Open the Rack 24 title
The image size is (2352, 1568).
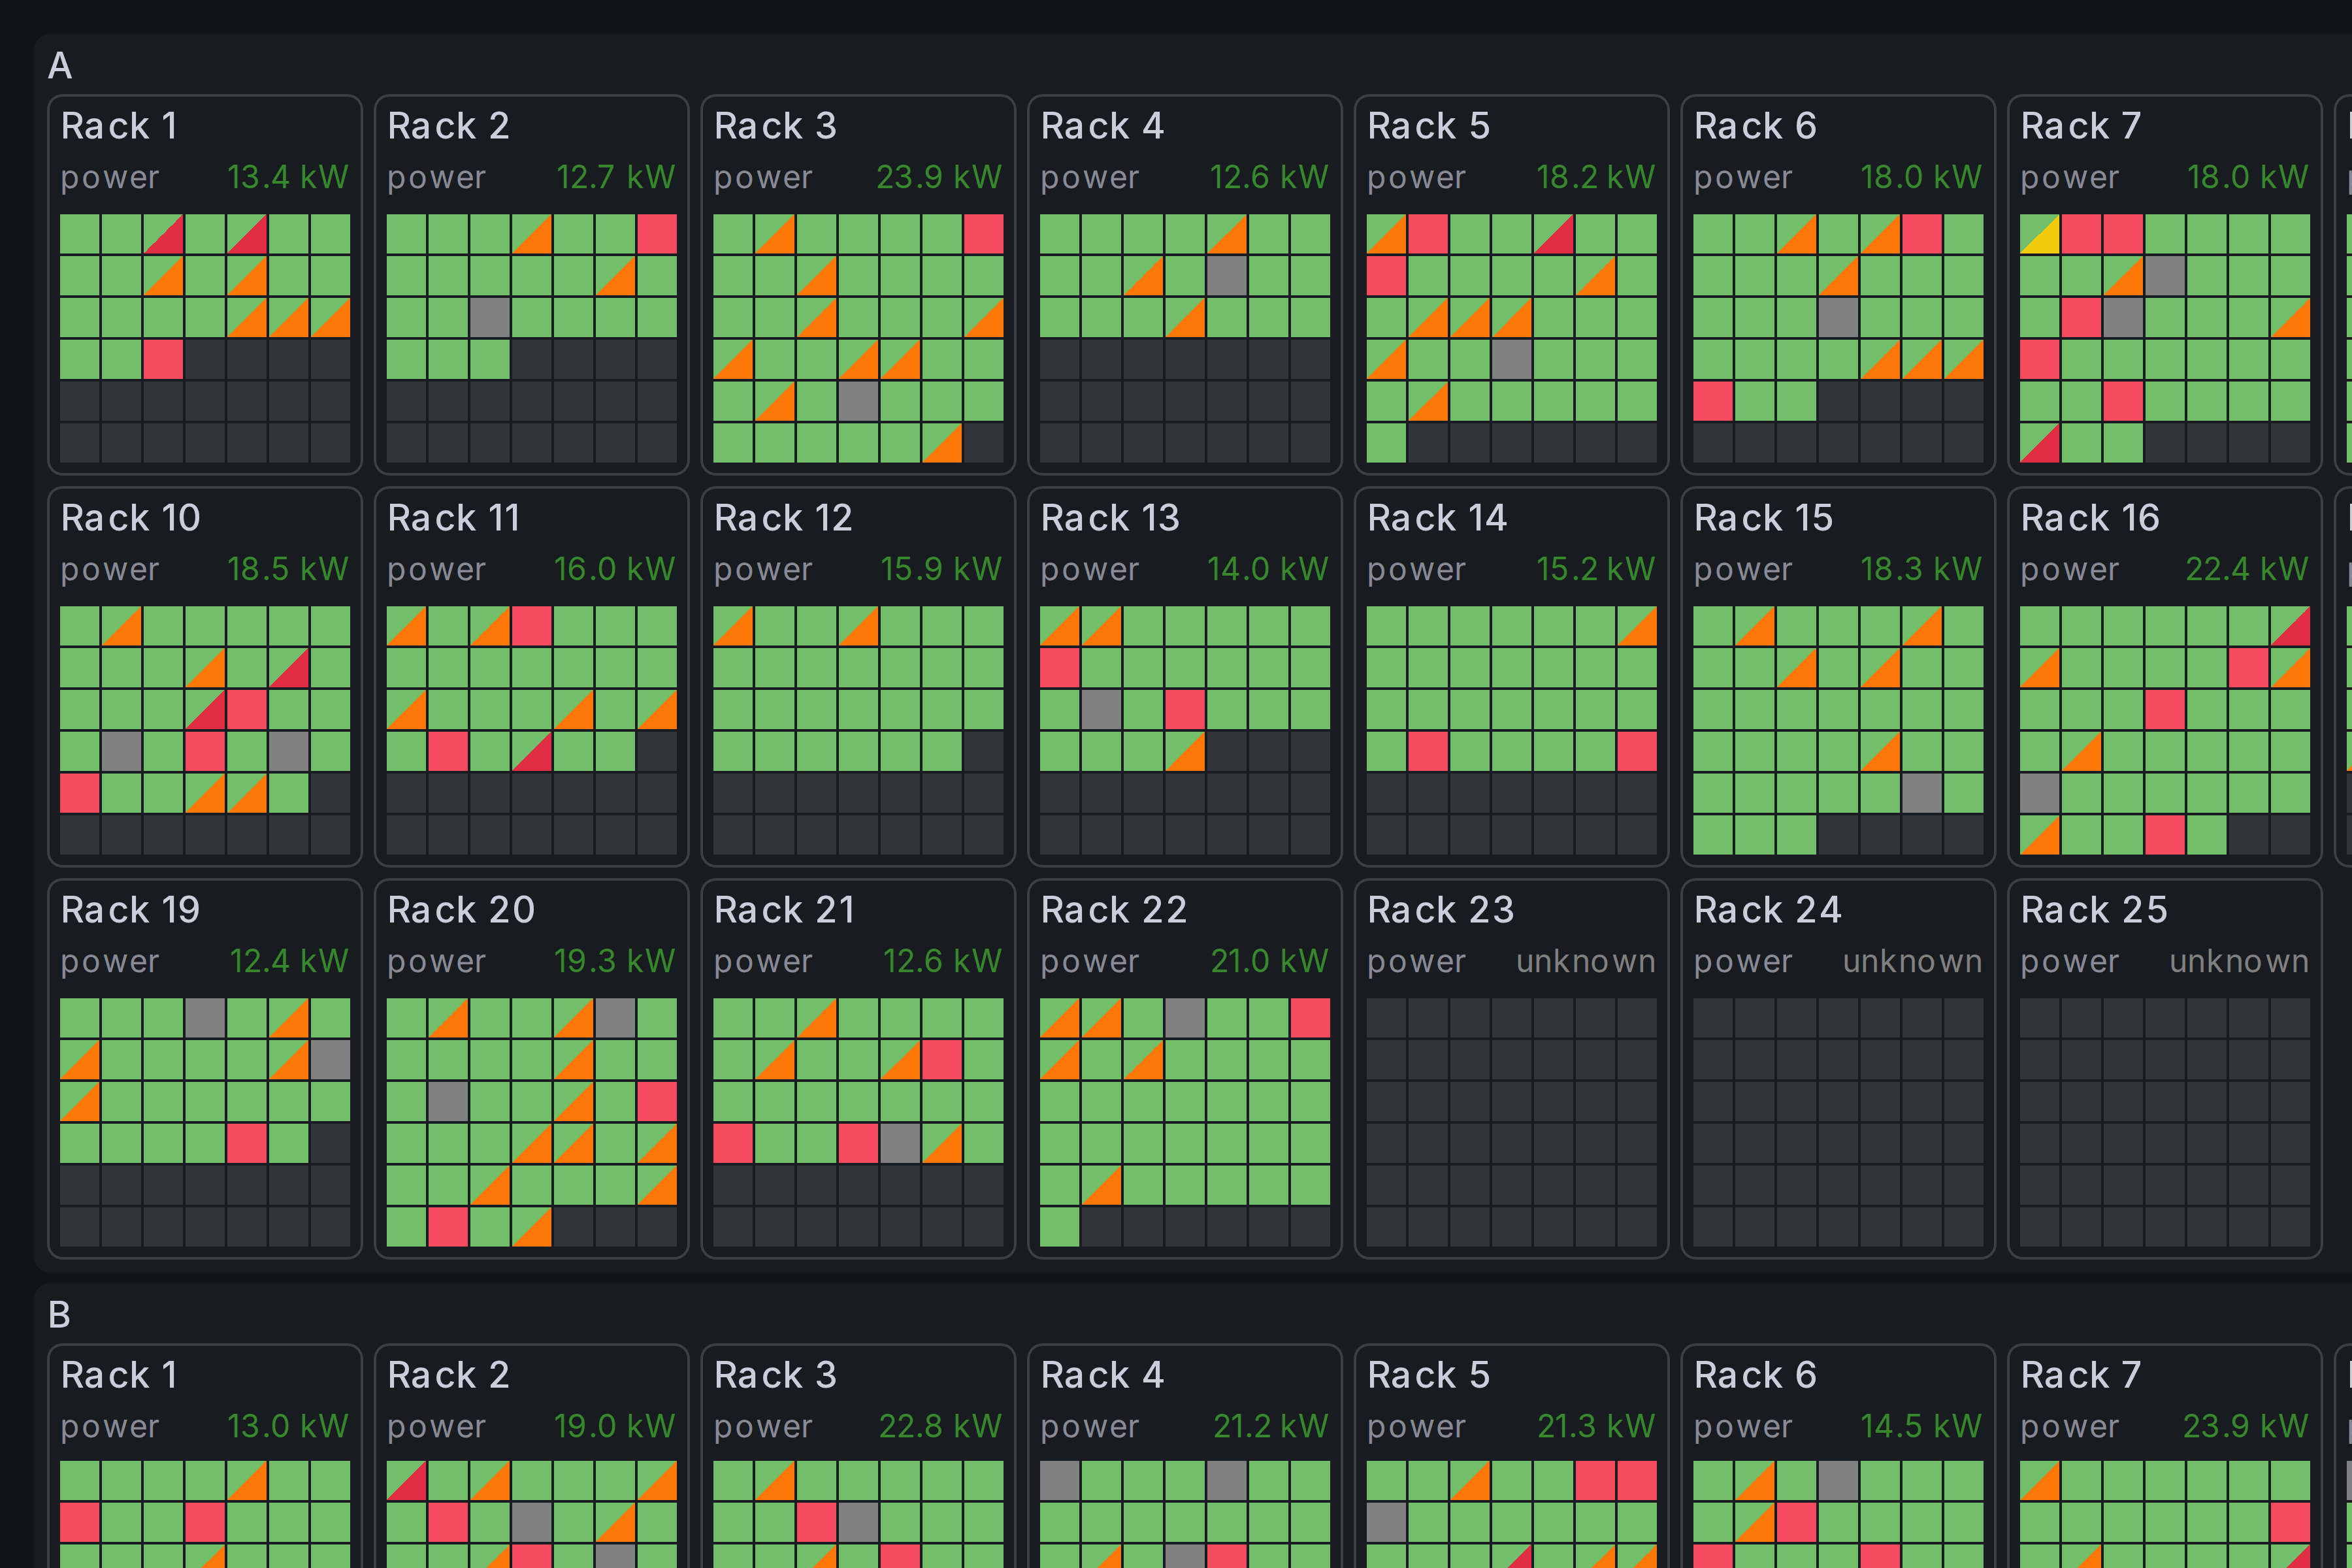(x=1768, y=910)
